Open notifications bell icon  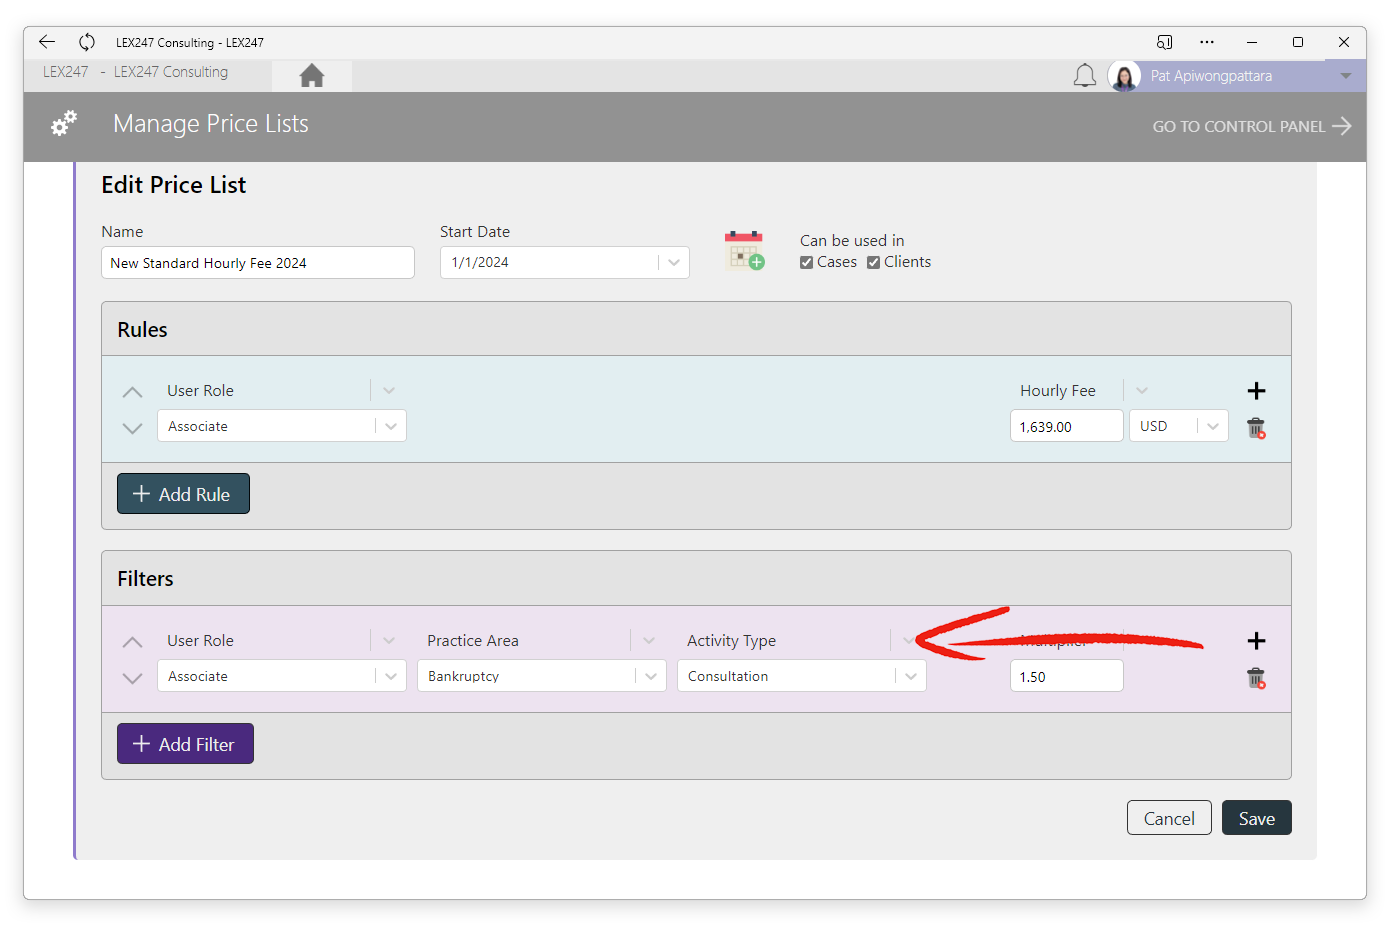1085,76
